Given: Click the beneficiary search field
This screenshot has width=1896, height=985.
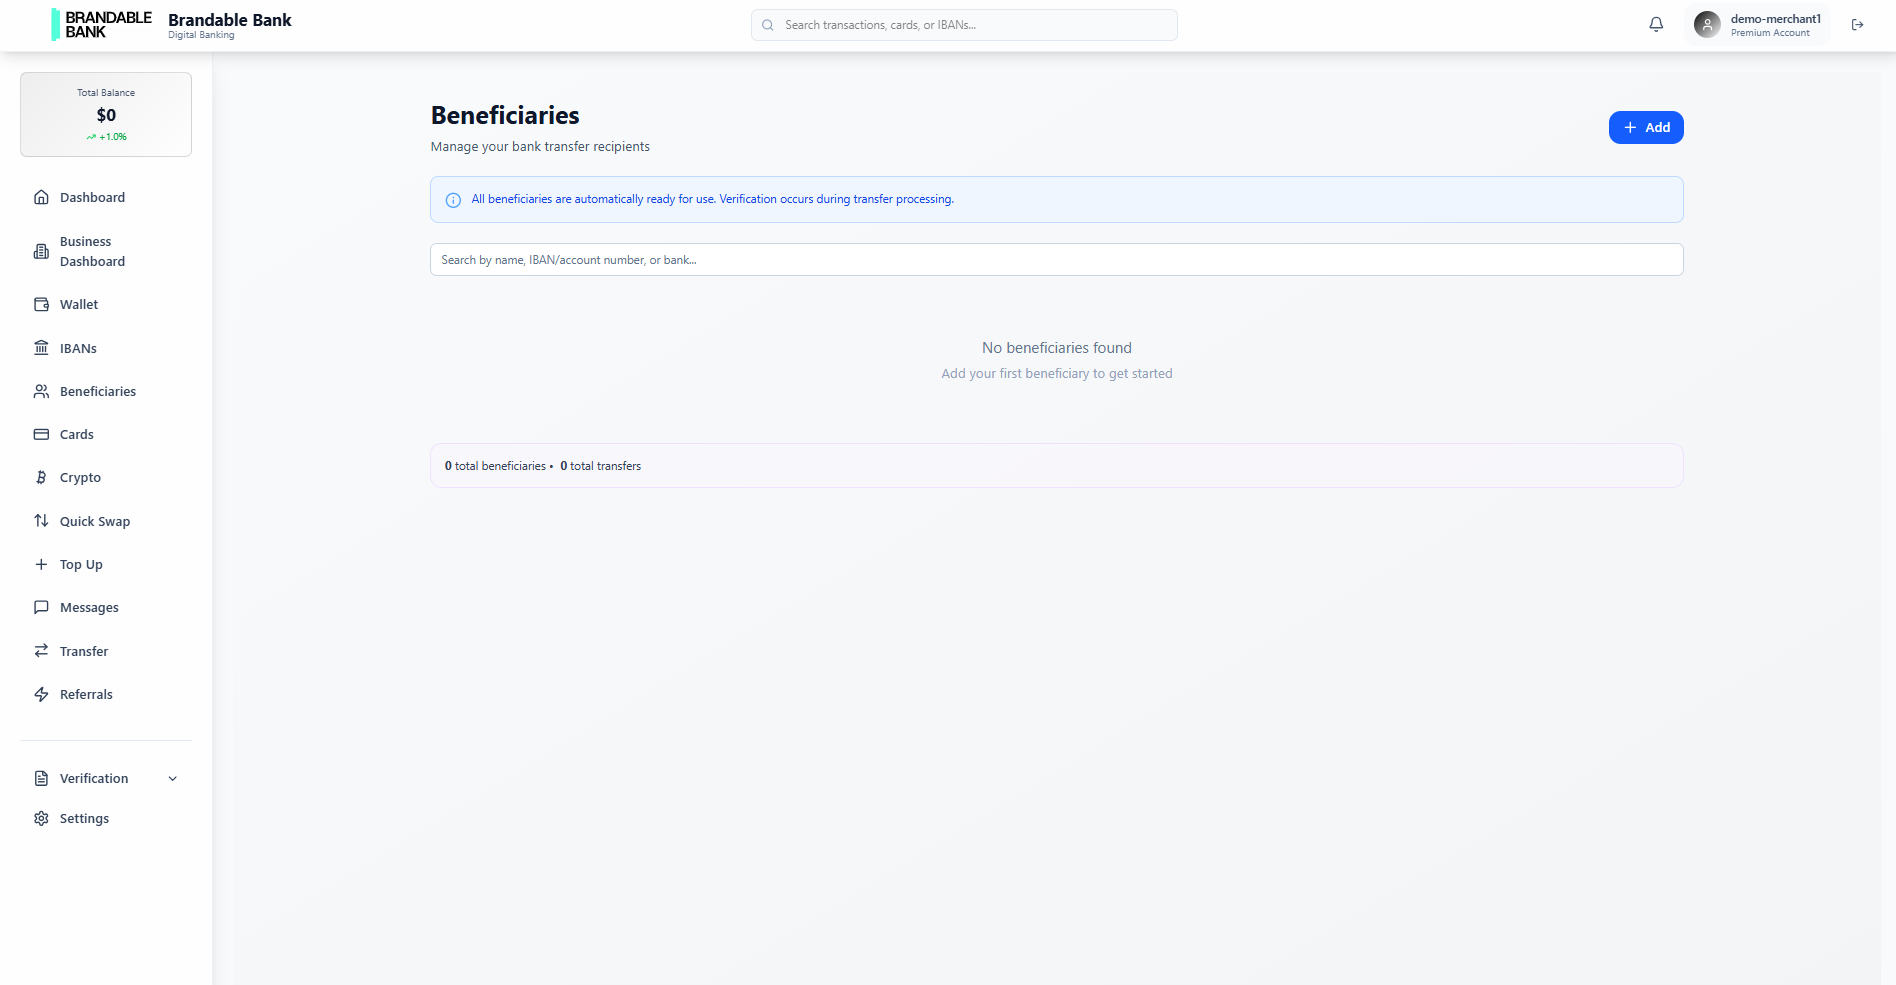Looking at the screenshot, I should tap(1056, 259).
